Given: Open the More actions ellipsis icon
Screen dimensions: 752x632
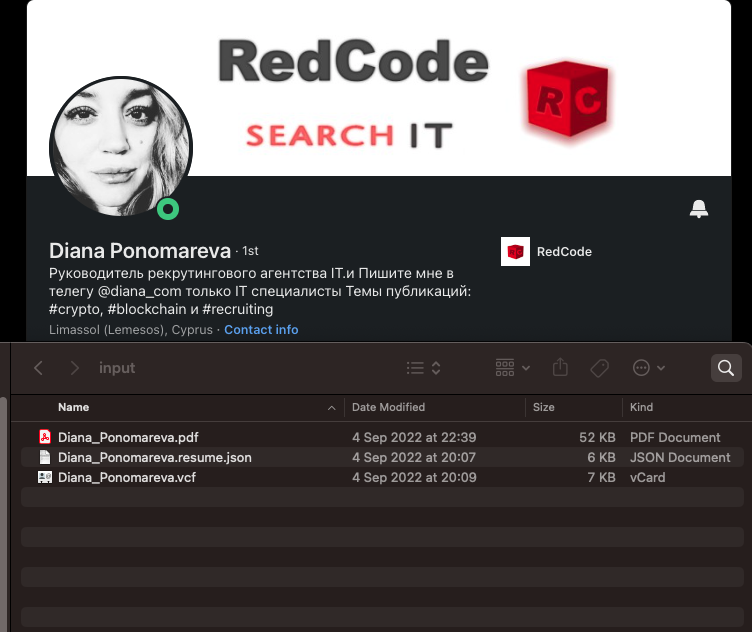Looking at the screenshot, I should pos(641,368).
